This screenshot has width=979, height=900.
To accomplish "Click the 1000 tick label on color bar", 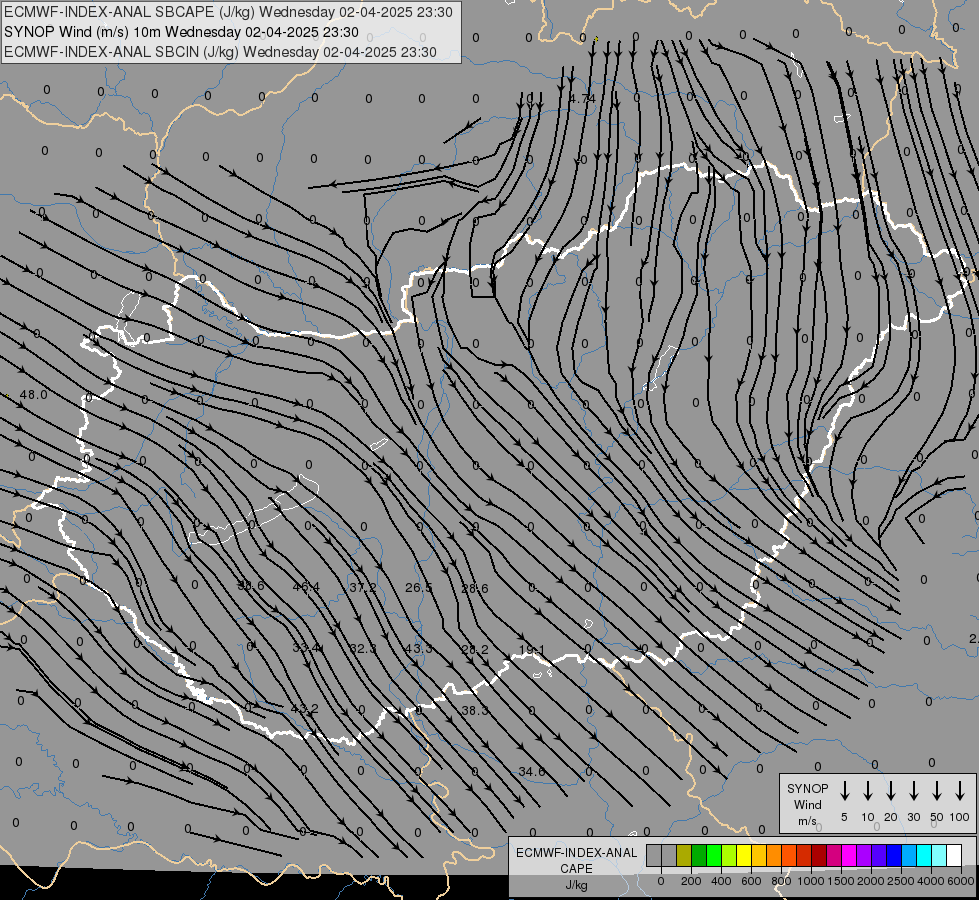I will [811, 881].
